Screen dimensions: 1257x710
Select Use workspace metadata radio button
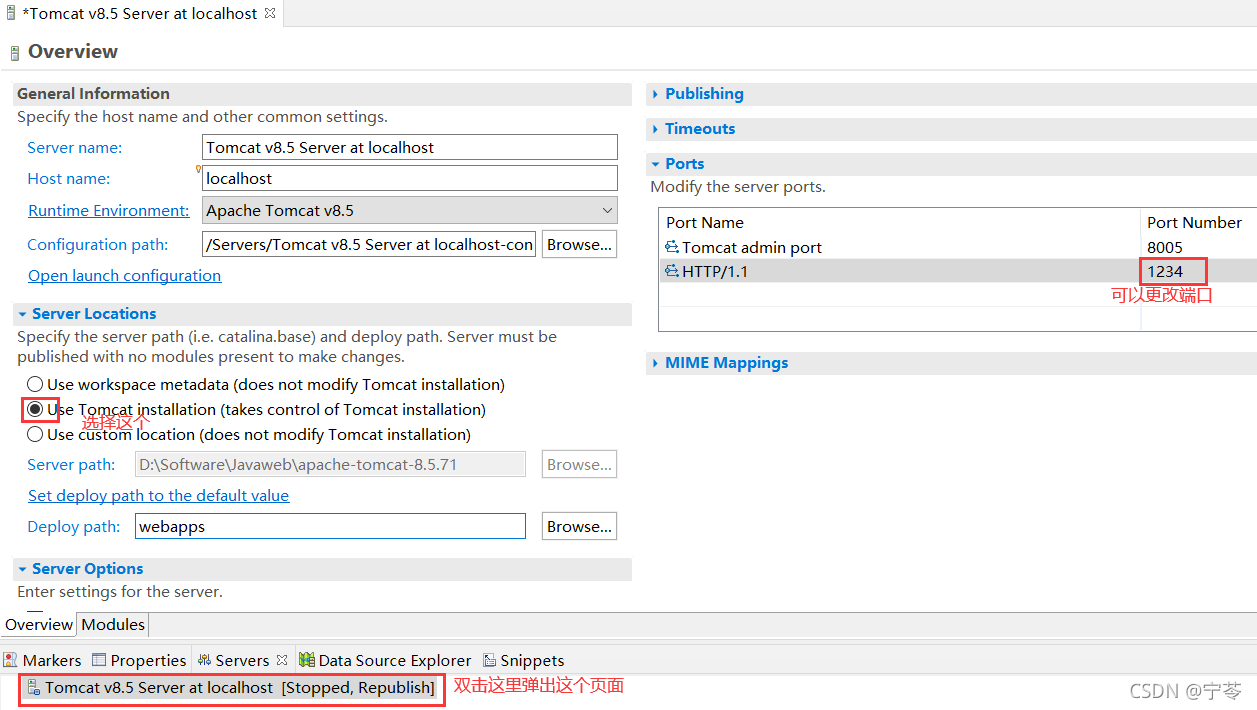click(x=35, y=384)
